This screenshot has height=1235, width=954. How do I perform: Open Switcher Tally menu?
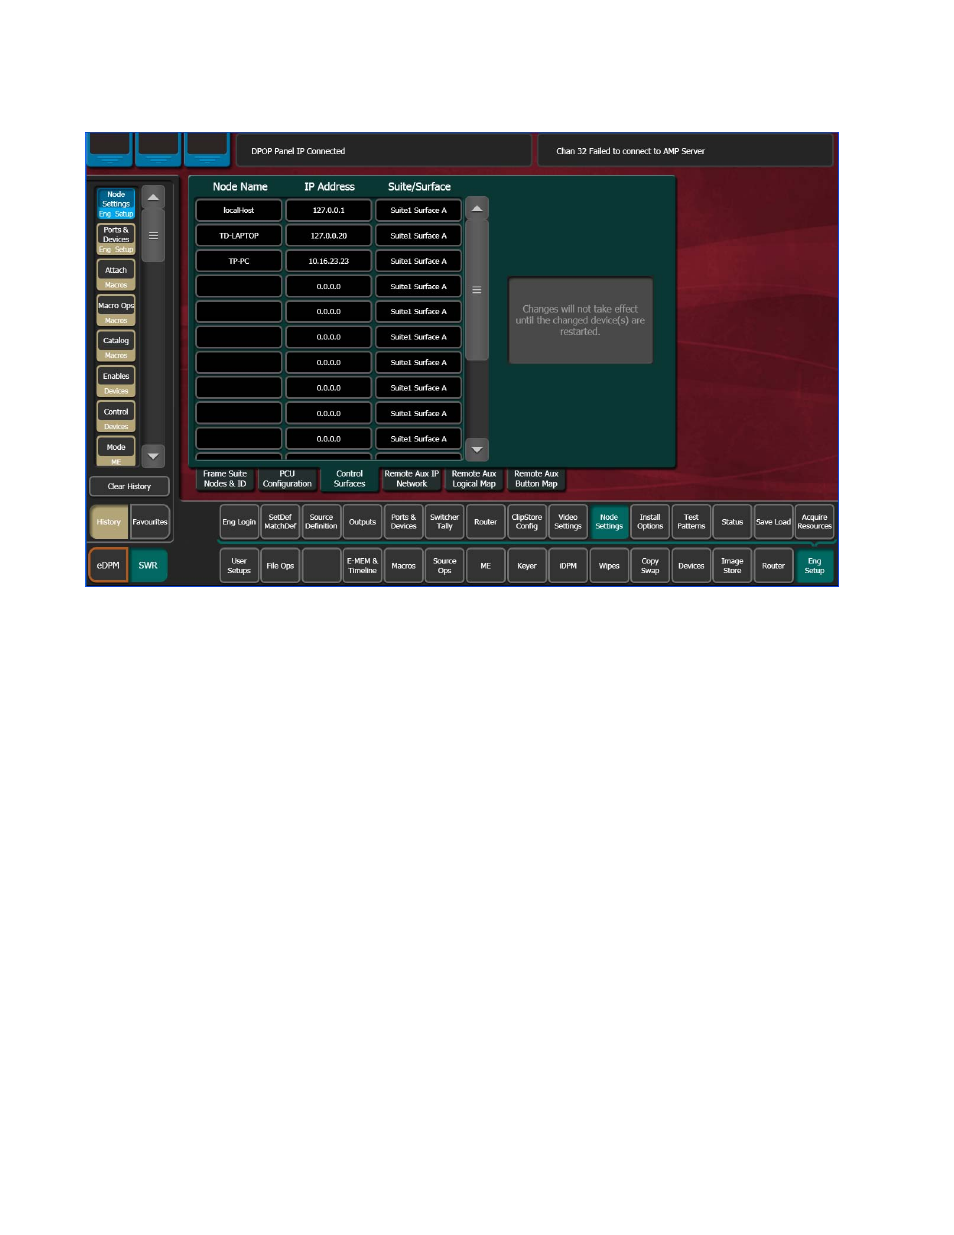pyautogui.click(x=444, y=522)
